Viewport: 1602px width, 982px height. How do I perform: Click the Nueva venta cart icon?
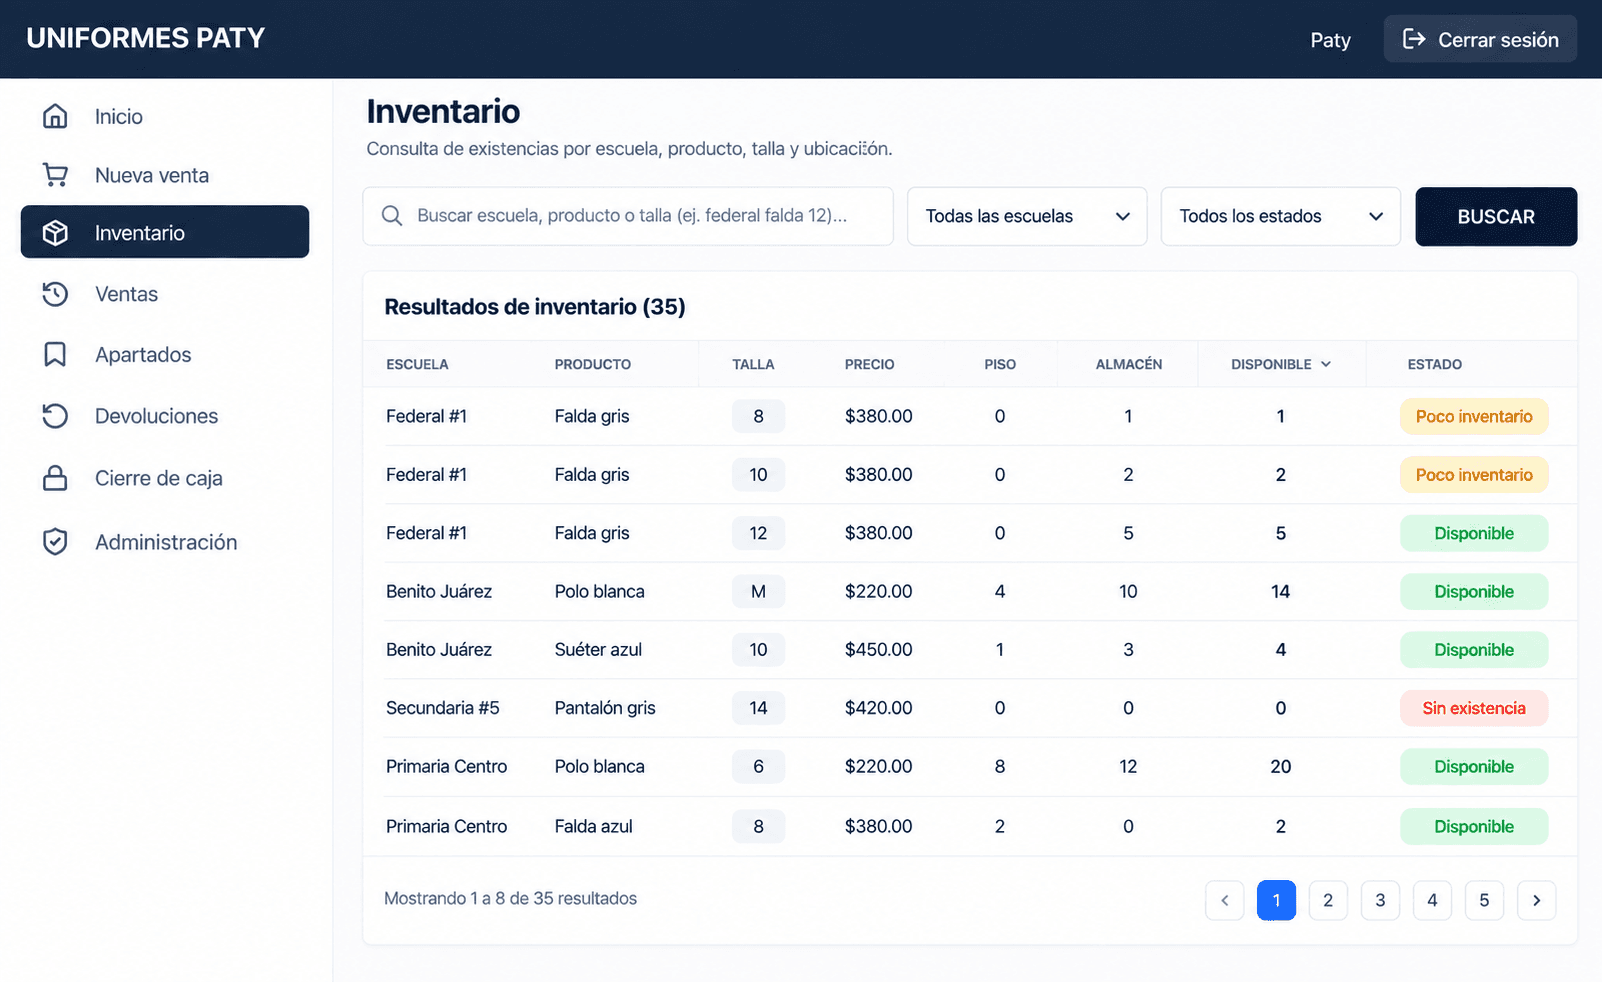(x=55, y=175)
